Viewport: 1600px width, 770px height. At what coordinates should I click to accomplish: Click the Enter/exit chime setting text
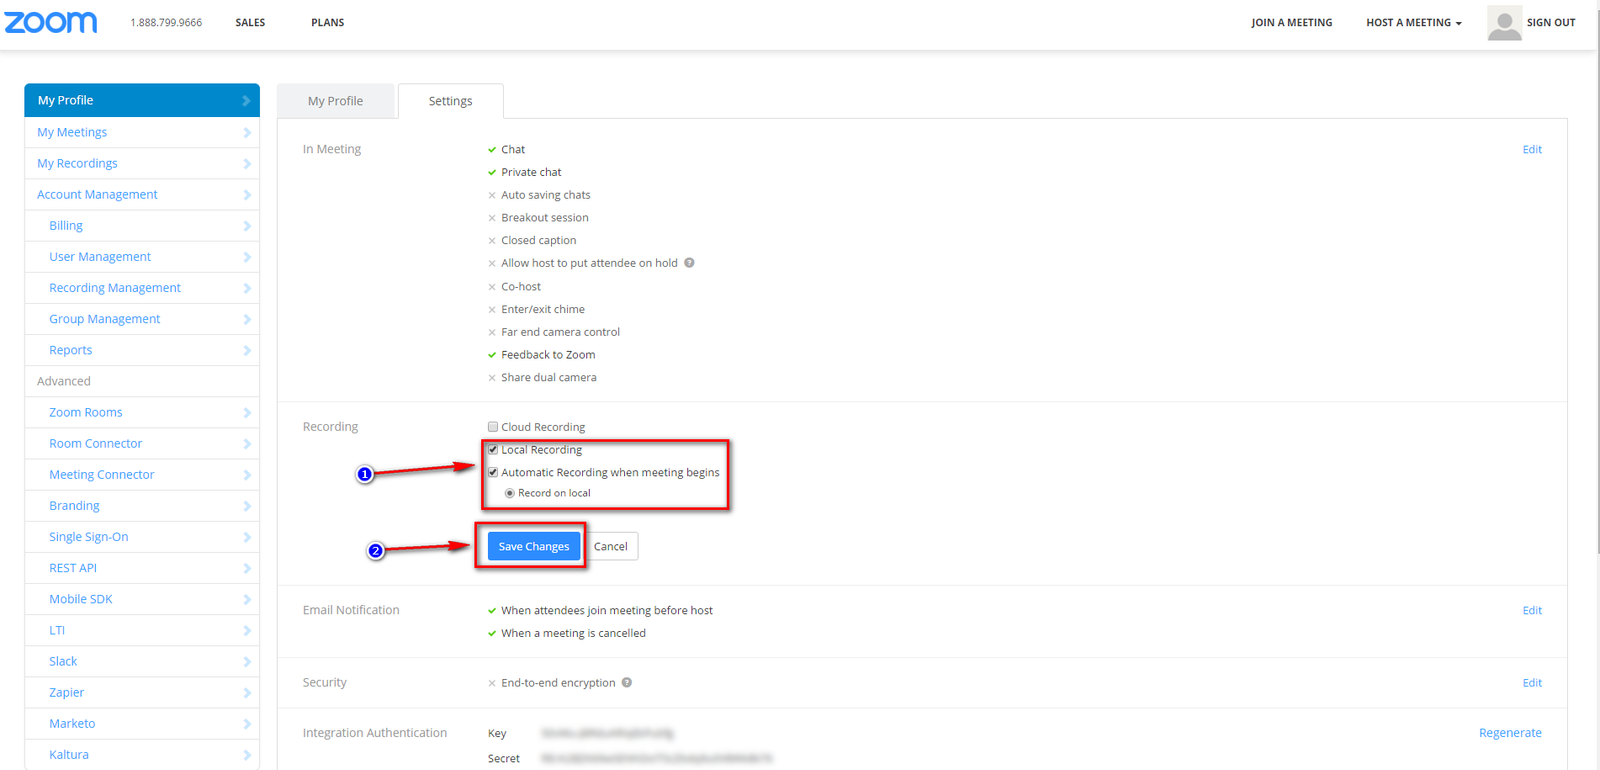[x=543, y=310]
